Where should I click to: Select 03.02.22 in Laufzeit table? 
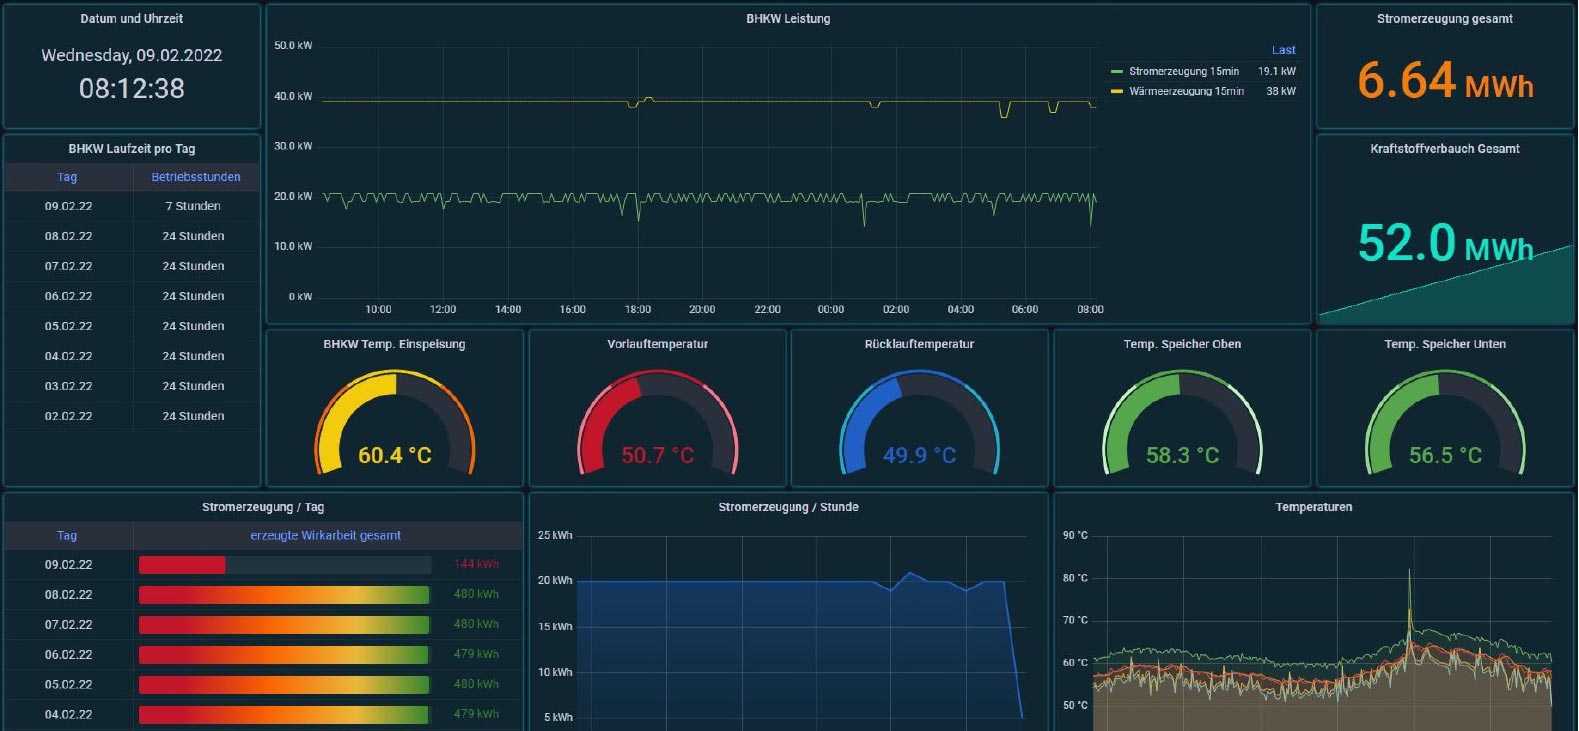(68, 386)
